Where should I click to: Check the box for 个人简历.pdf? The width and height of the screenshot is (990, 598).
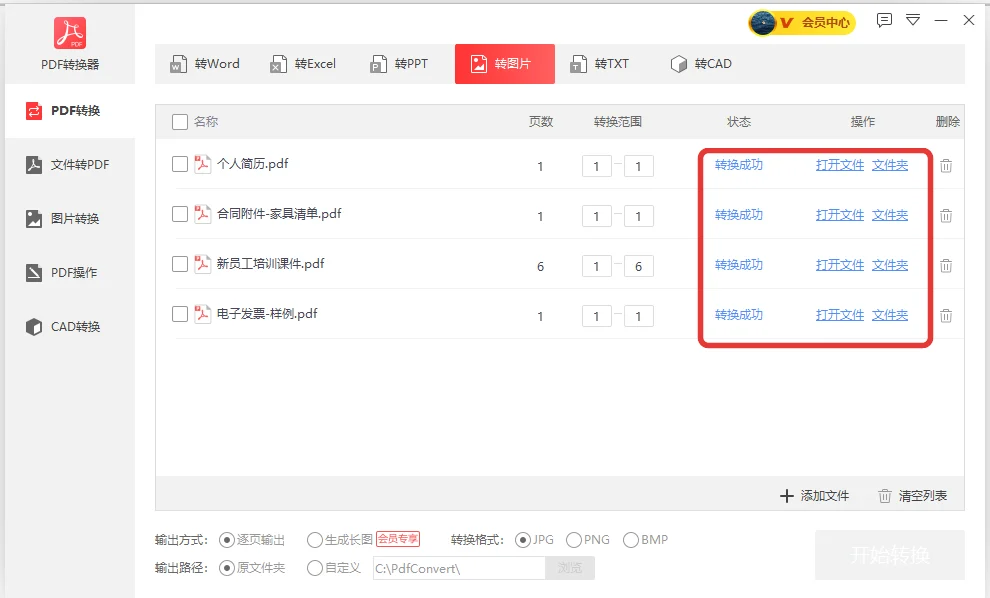point(180,164)
